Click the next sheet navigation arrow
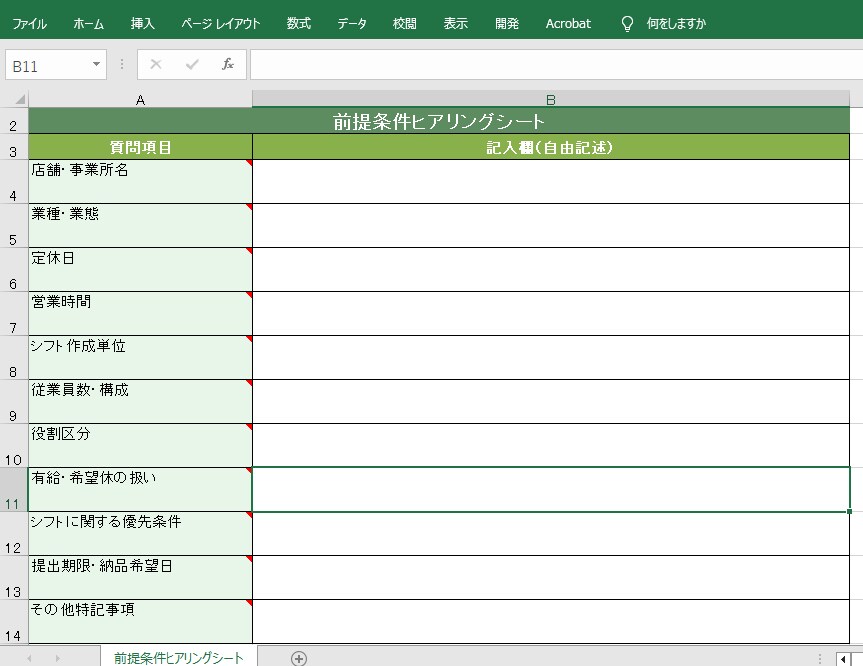The height and width of the screenshot is (666, 863). 57,658
